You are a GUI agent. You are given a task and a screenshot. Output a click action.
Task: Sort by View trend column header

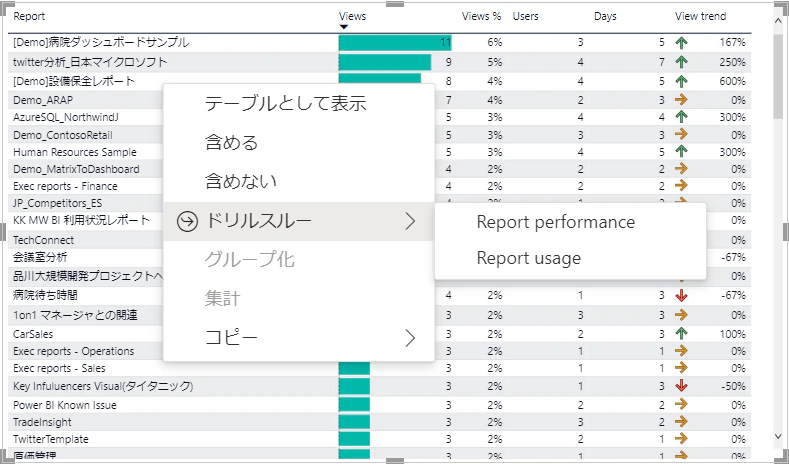(x=700, y=16)
